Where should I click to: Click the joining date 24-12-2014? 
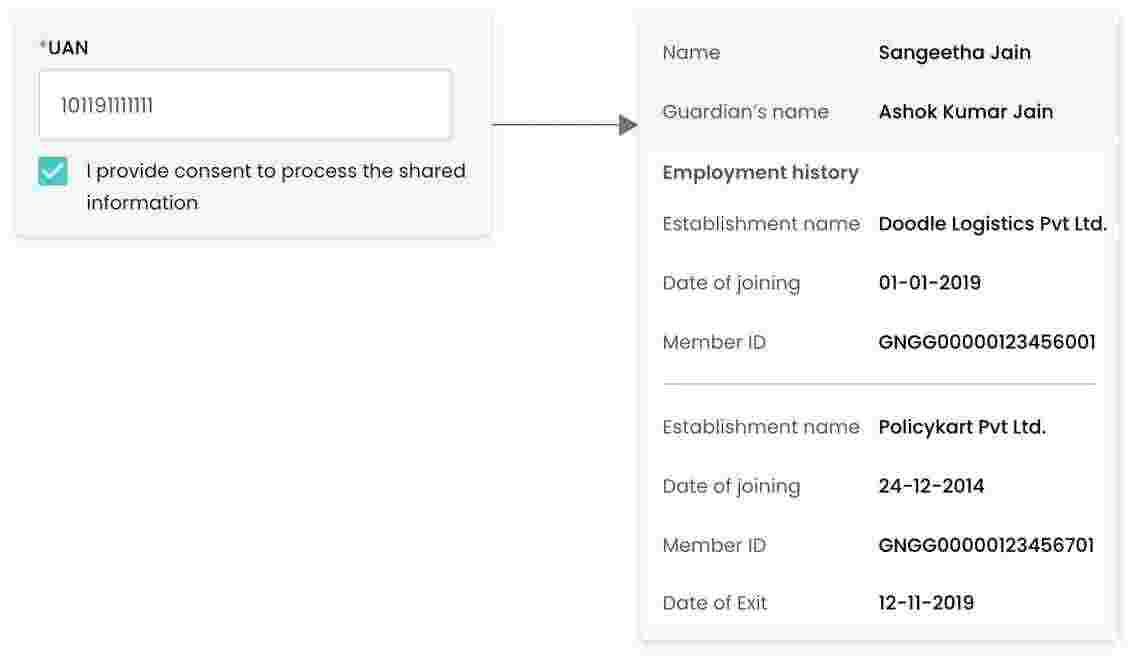point(931,486)
